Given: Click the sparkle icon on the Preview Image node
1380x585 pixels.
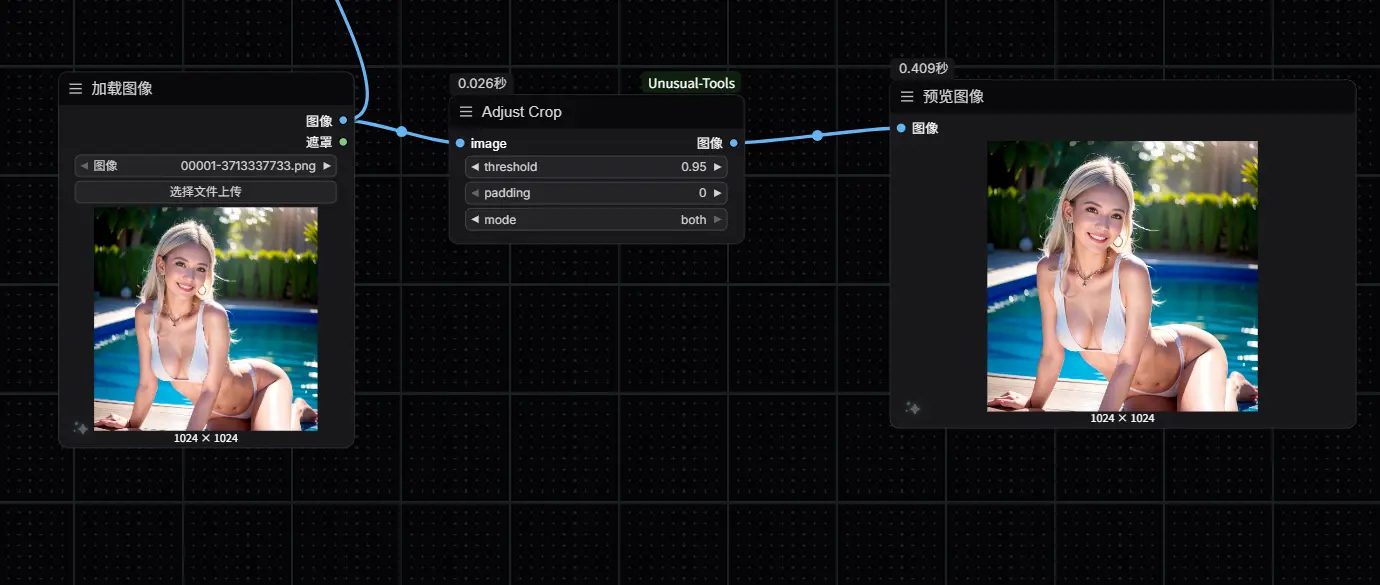Looking at the screenshot, I should click(911, 408).
